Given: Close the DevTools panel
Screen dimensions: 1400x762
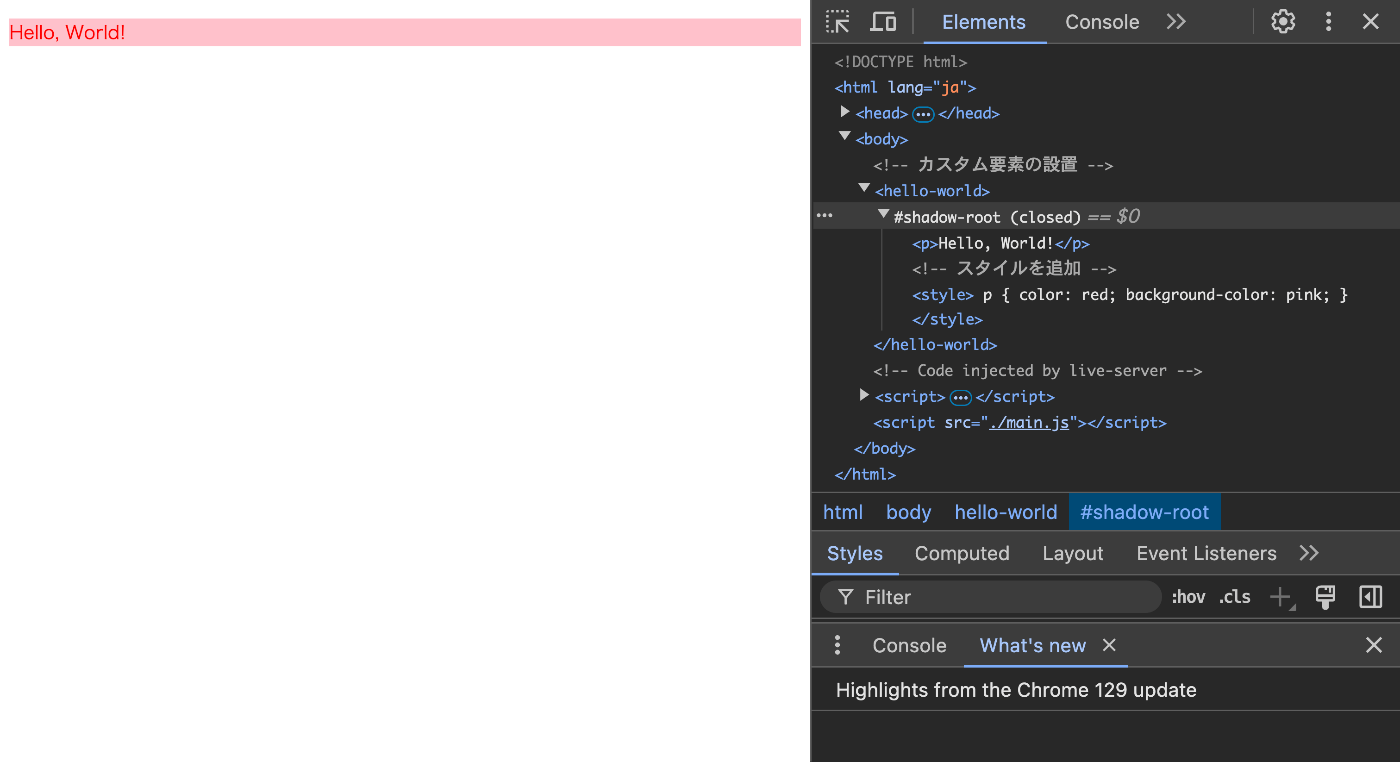Looking at the screenshot, I should (x=1371, y=22).
